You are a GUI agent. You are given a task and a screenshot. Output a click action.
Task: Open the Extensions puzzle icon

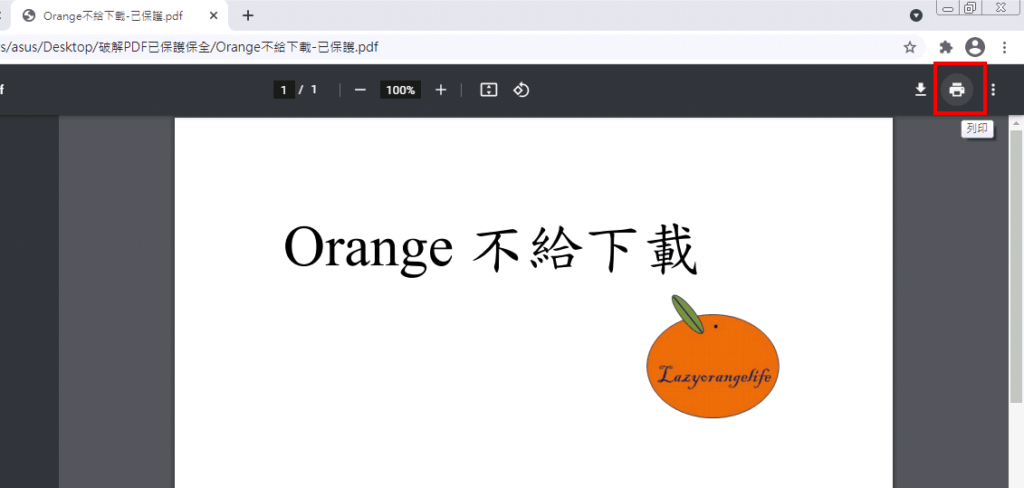tap(946, 47)
